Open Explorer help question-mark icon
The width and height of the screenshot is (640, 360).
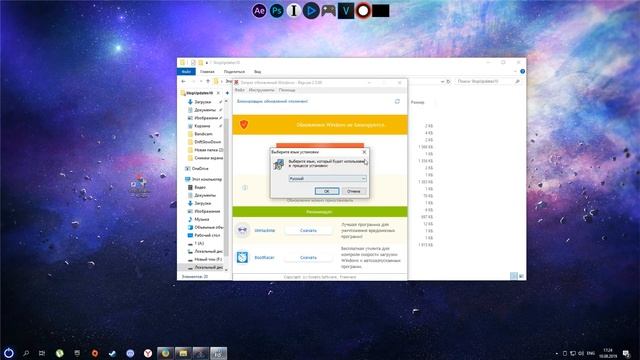[x=522, y=71]
